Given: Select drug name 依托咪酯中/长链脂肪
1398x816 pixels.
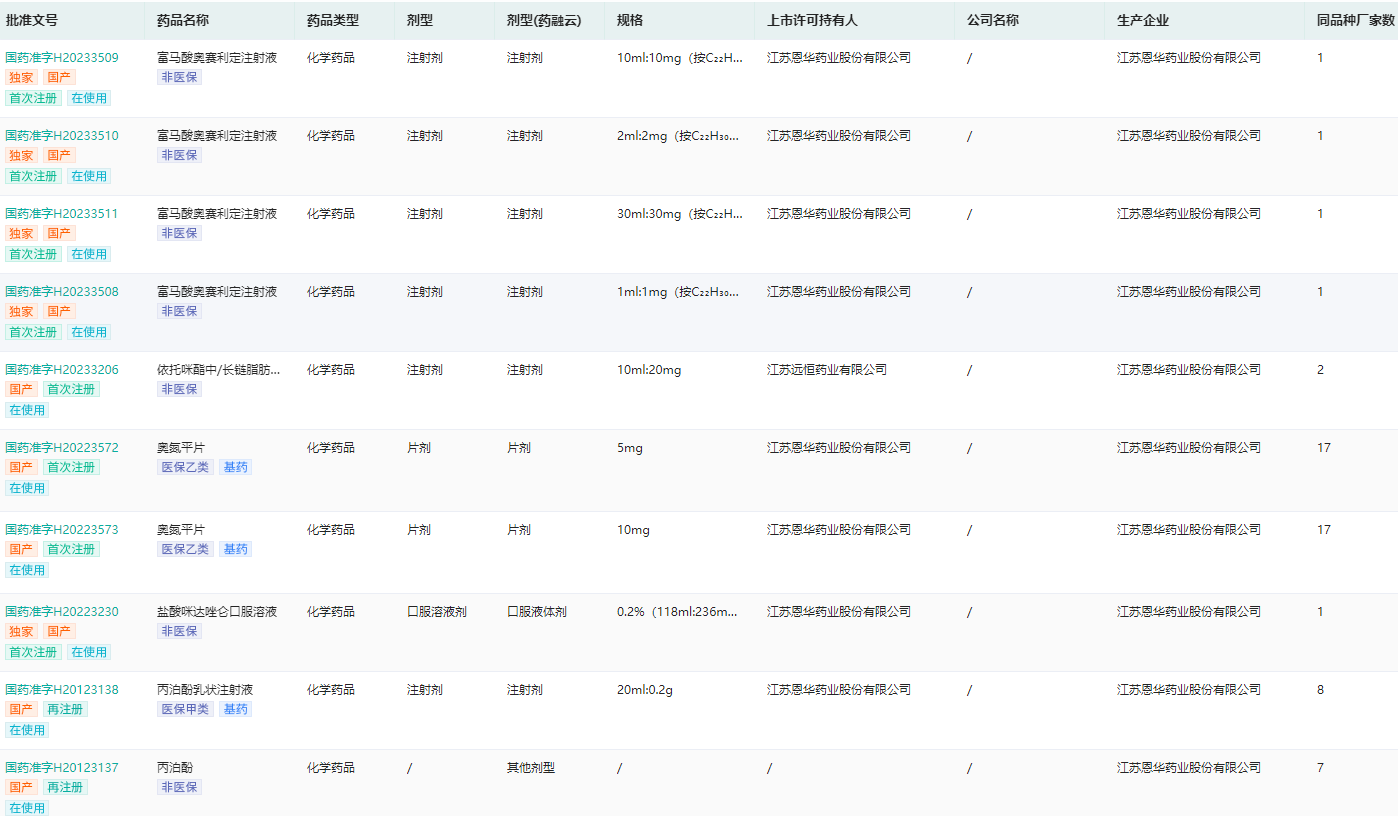Looking at the screenshot, I should point(219,370).
